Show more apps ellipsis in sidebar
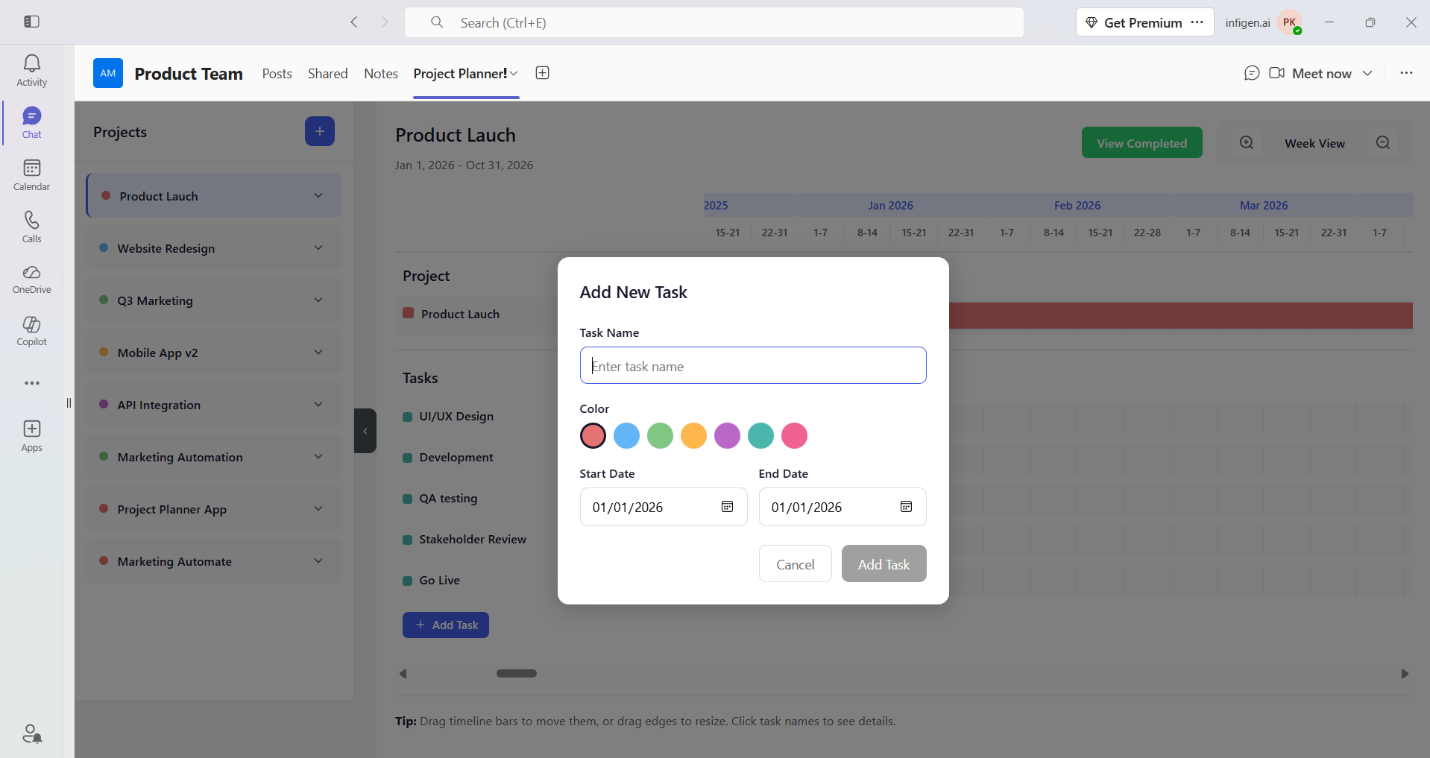Image resolution: width=1430 pixels, height=758 pixels. pyautogui.click(x=32, y=383)
